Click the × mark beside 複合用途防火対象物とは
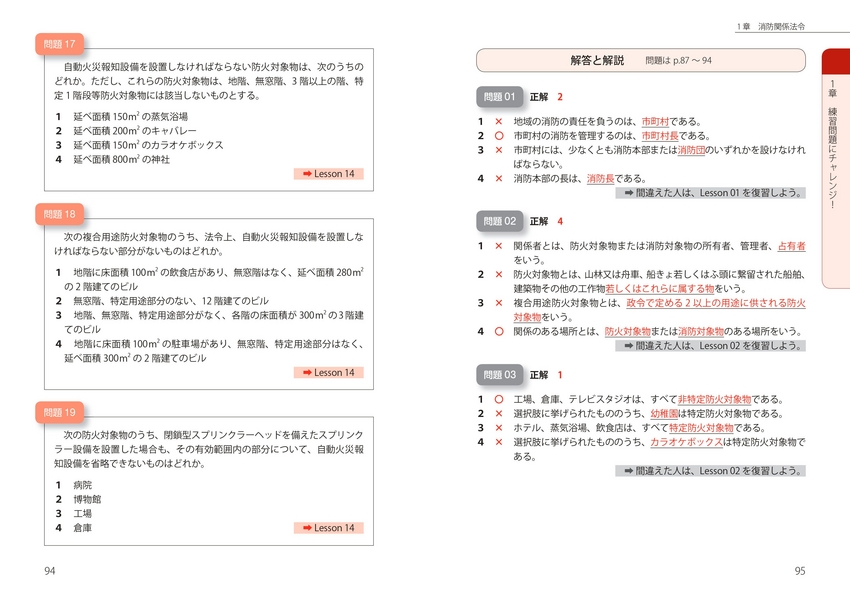 click(x=499, y=303)
